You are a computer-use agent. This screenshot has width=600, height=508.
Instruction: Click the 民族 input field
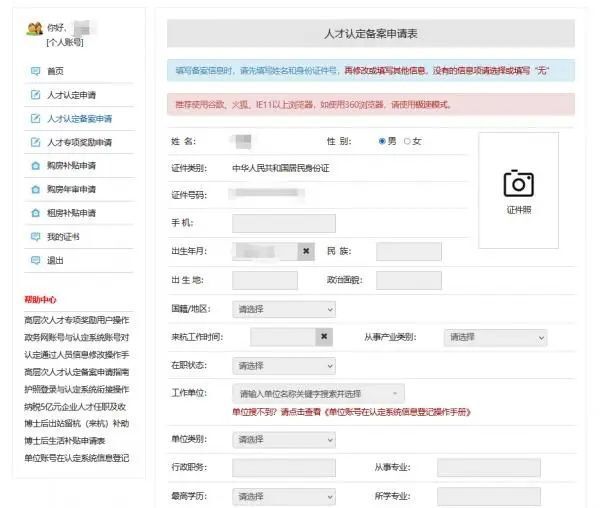coord(409,251)
